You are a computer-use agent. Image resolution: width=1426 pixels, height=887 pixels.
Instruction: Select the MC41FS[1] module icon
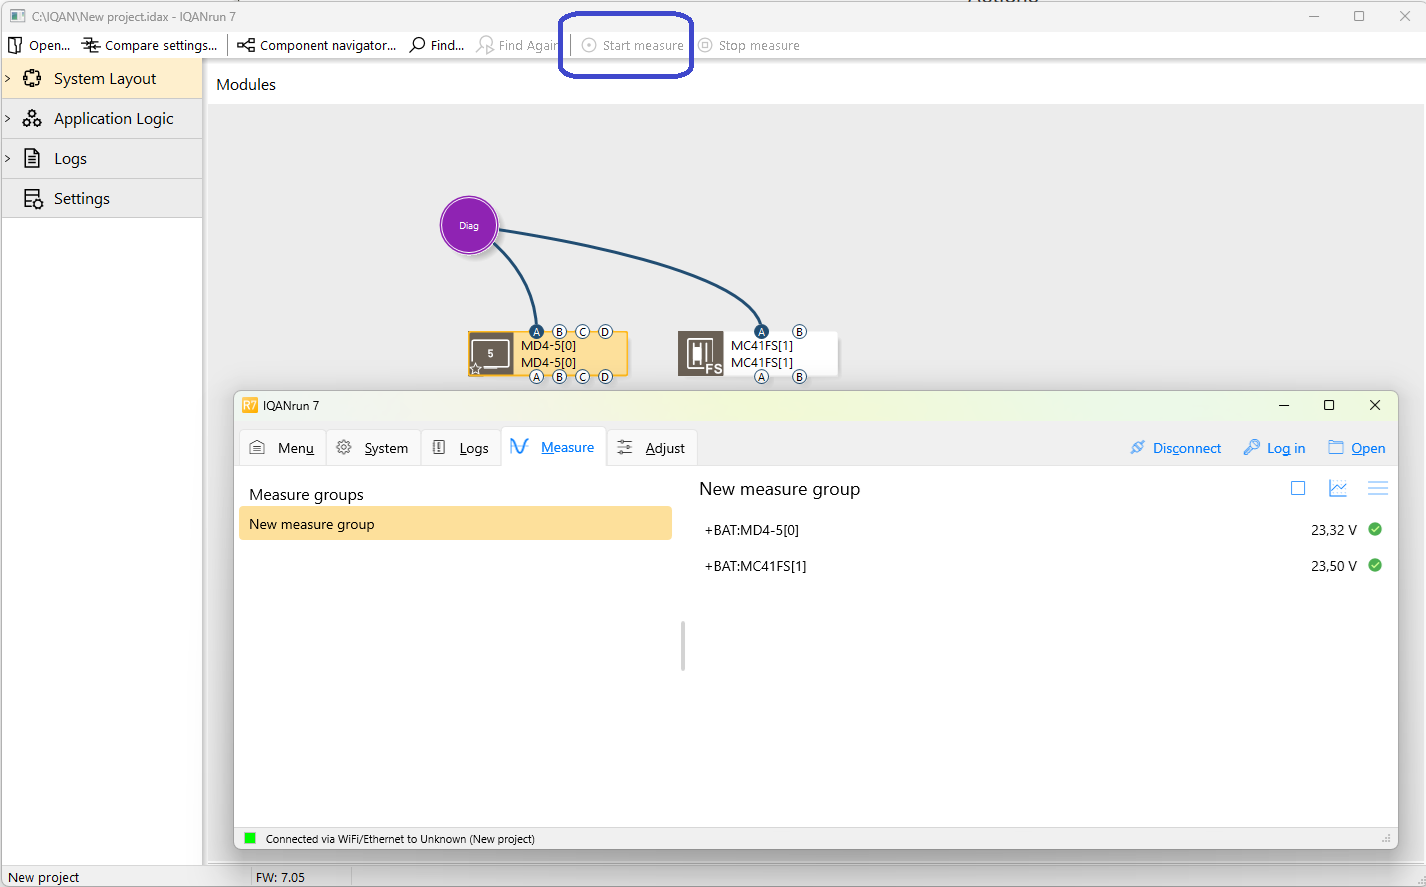(x=700, y=354)
